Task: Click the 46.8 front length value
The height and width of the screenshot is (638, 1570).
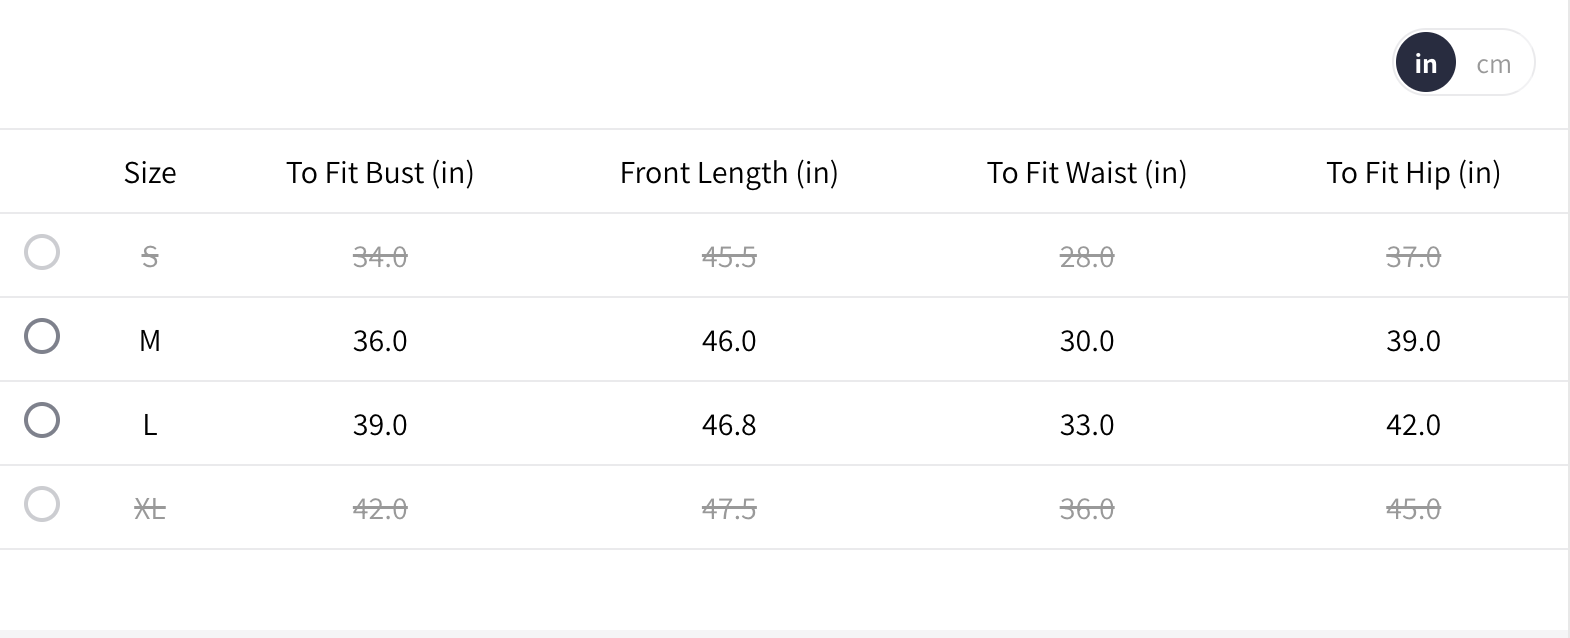Action: pos(729,425)
